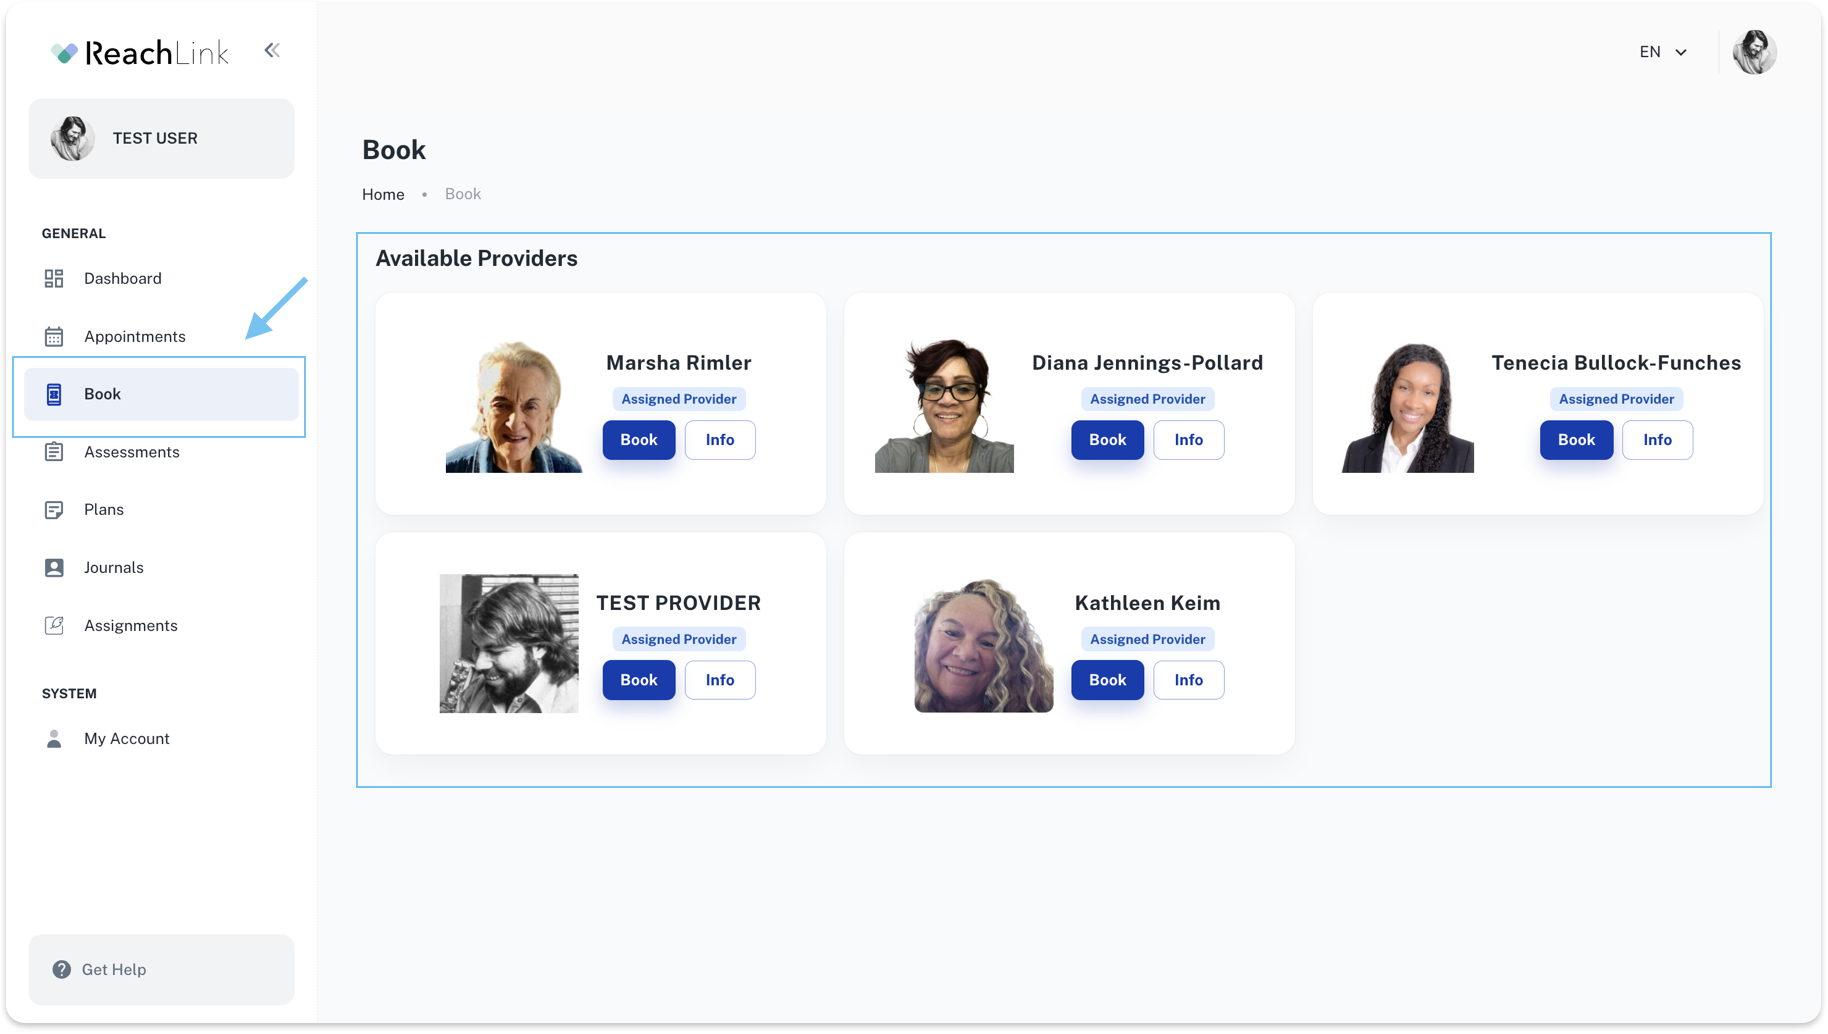Image resolution: width=1828 pixels, height=1034 pixels.
Task: Click the My Account person icon
Action: click(54, 739)
